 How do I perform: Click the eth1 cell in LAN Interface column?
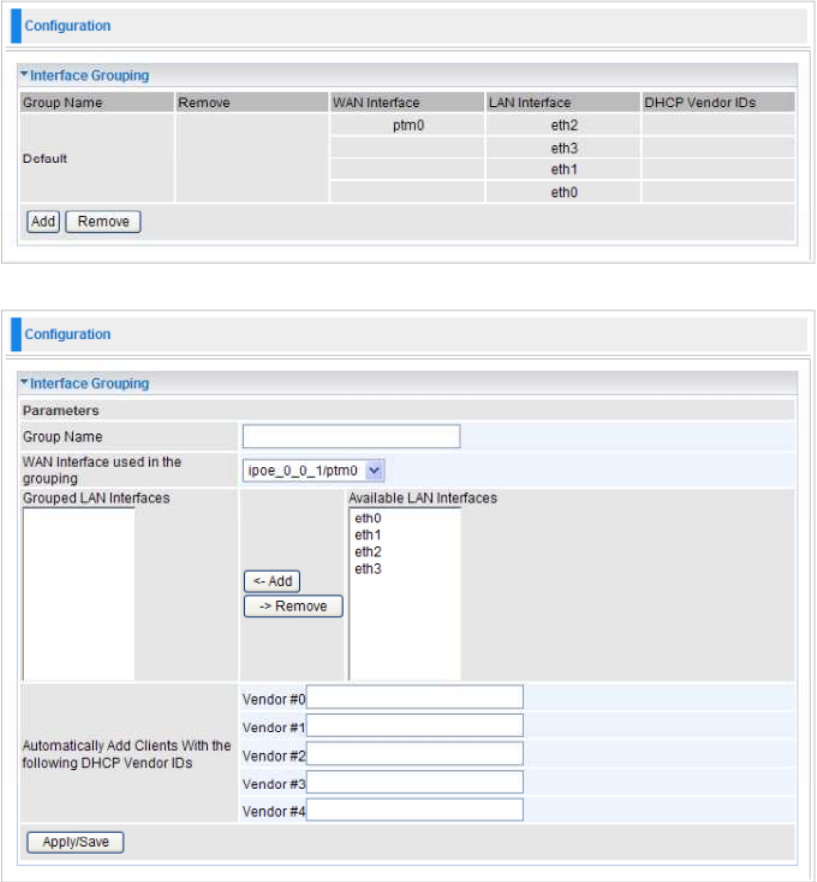tap(564, 169)
